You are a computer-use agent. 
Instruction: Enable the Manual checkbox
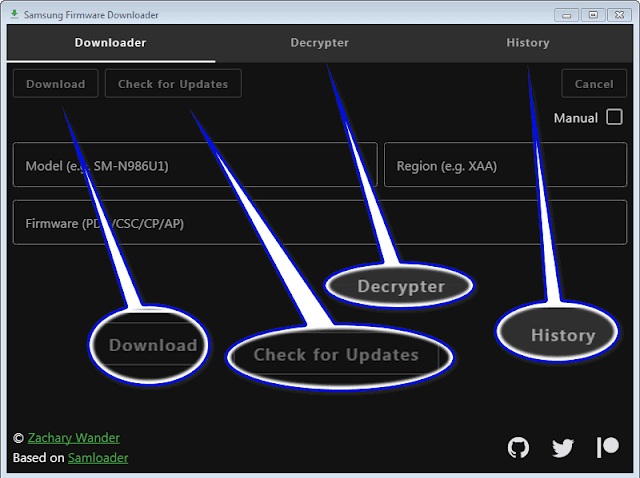tap(614, 117)
